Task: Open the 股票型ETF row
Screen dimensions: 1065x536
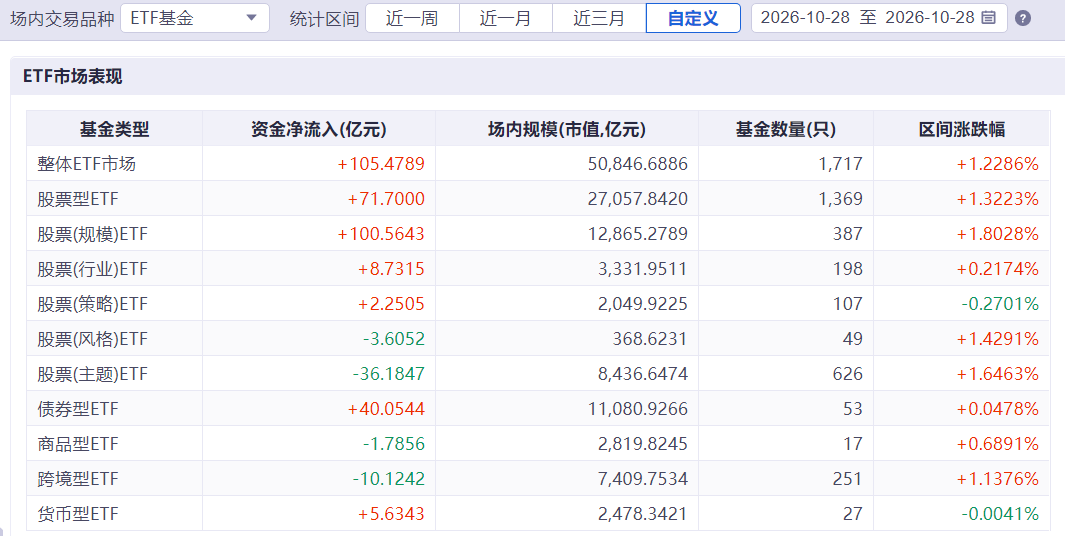Action: 539,199
